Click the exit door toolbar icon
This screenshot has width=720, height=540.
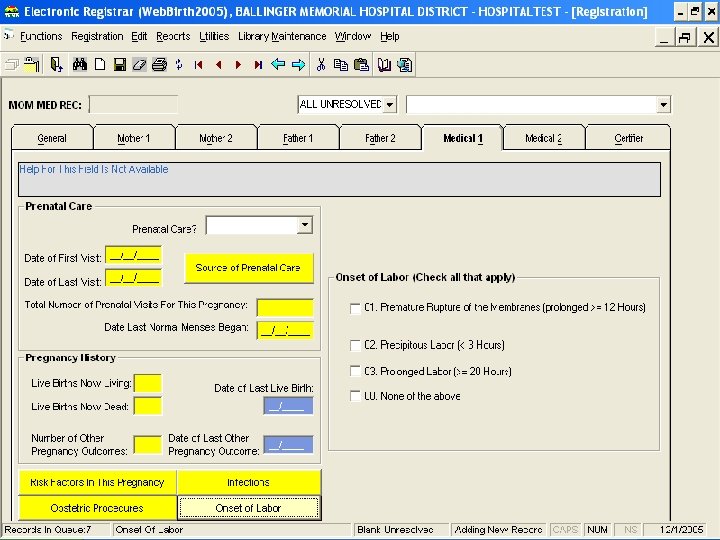pos(56,65)
